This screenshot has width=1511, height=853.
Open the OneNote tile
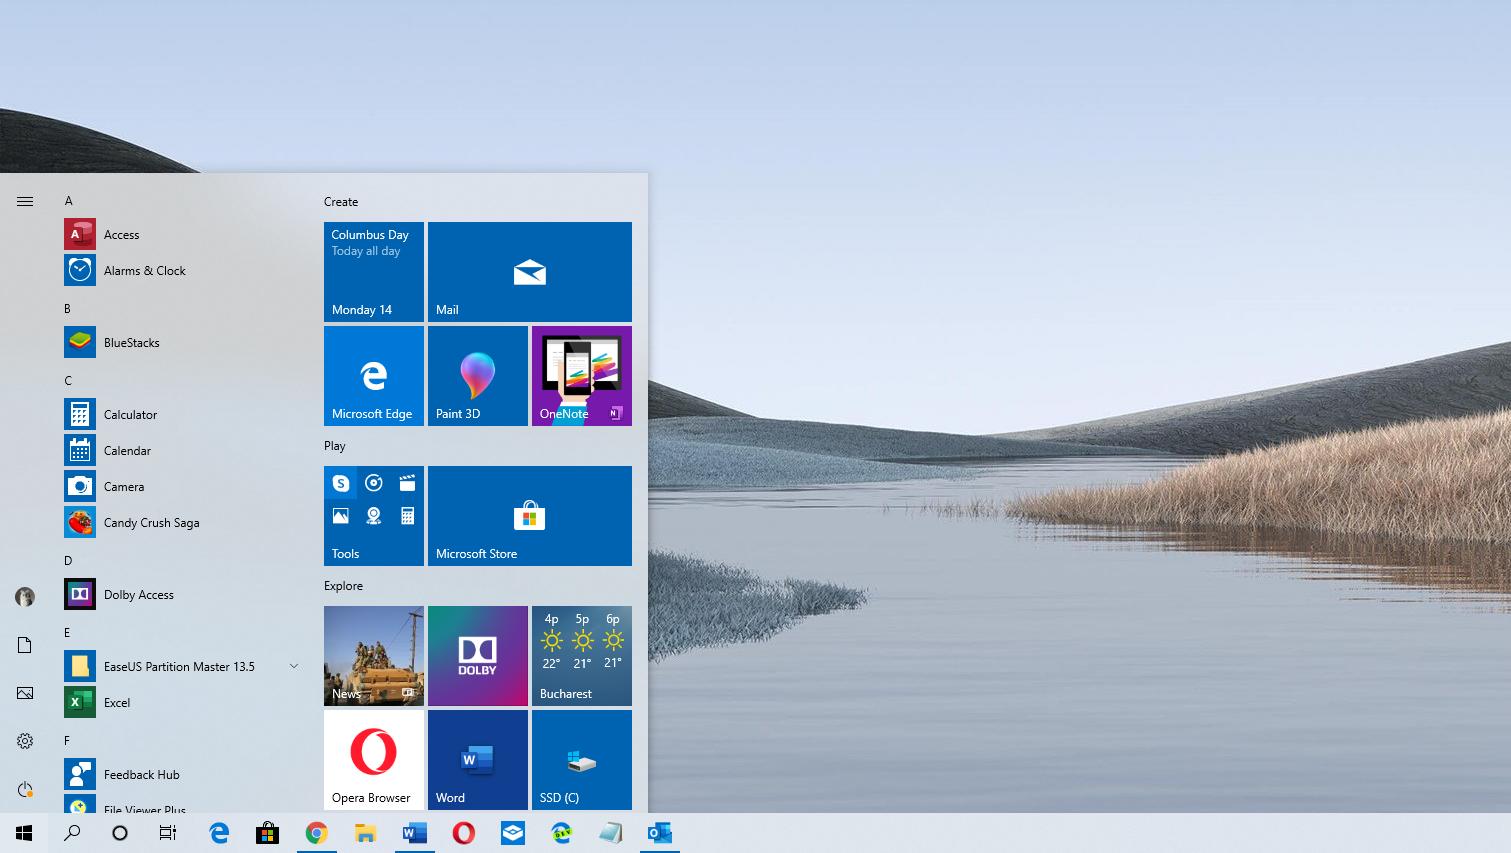tap(582, 376)
